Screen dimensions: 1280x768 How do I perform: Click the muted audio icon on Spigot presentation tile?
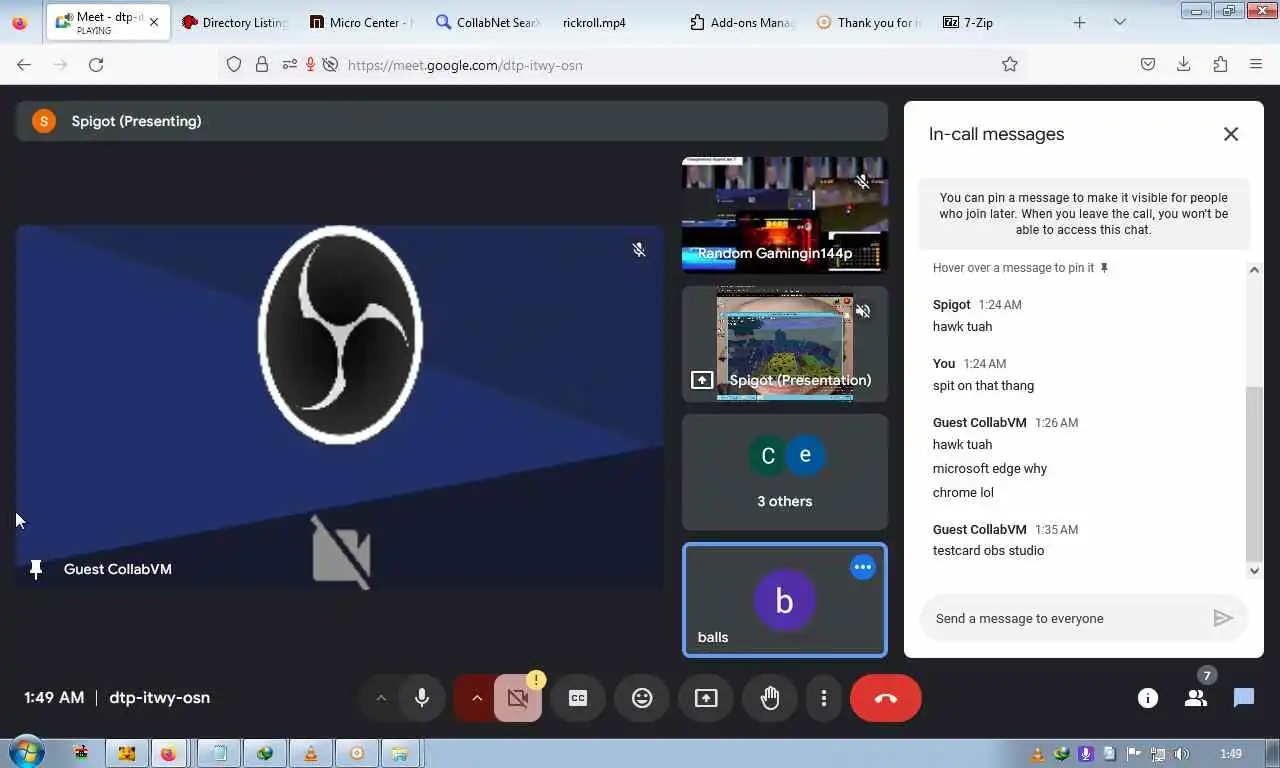[x=863, y=312]
